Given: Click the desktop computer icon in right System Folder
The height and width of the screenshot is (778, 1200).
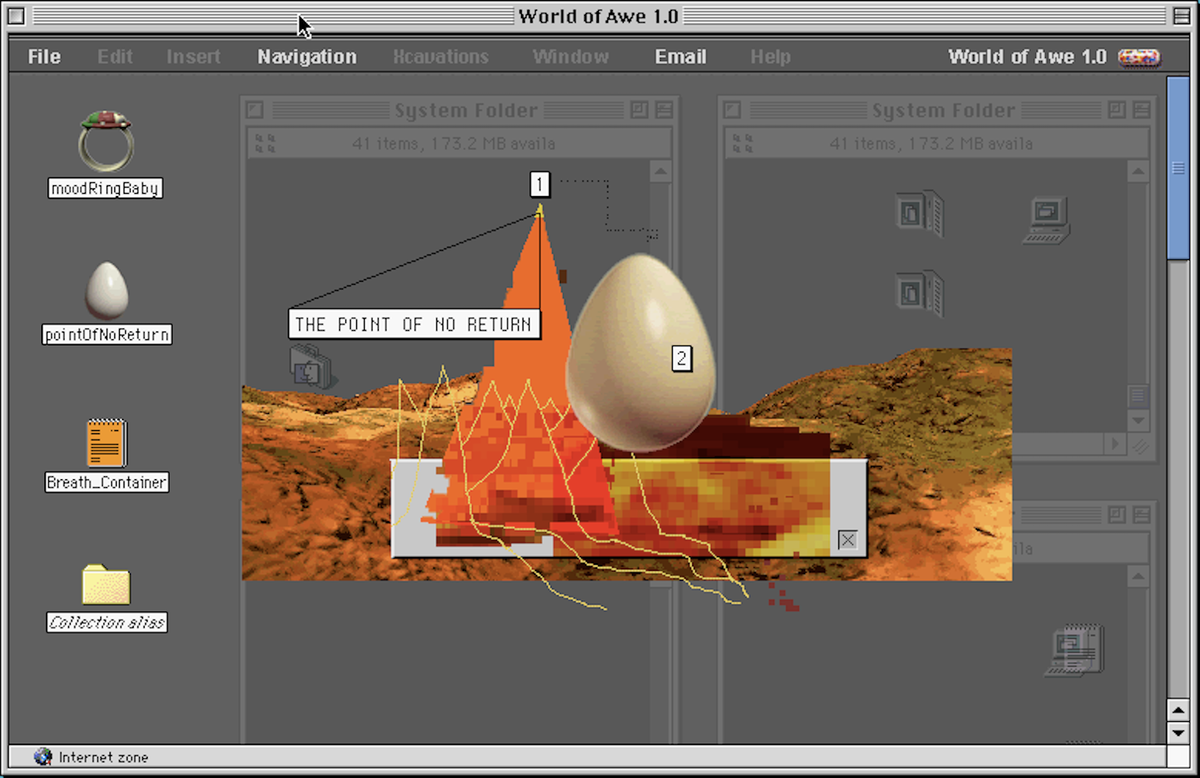Looking at the screenshot, I should 1047,220.
